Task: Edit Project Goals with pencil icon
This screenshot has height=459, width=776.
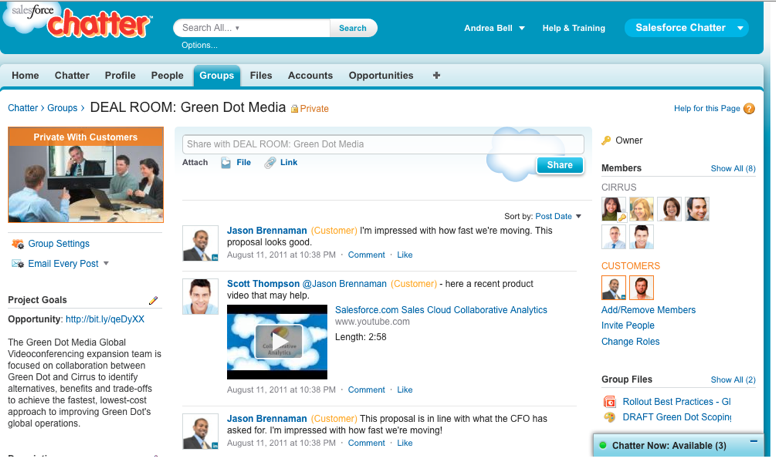Action: pyautogui.click(x=153, y=300)
